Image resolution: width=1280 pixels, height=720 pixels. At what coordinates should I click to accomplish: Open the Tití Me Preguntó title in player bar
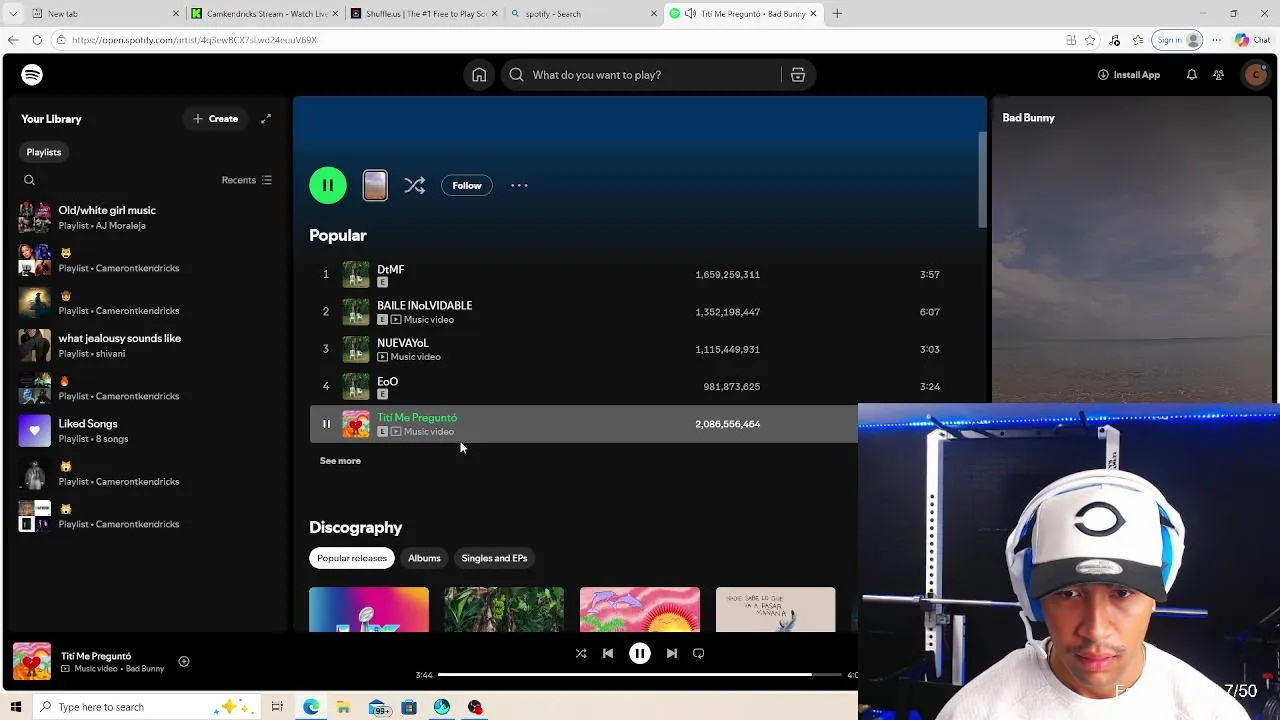tap(96, 656)
